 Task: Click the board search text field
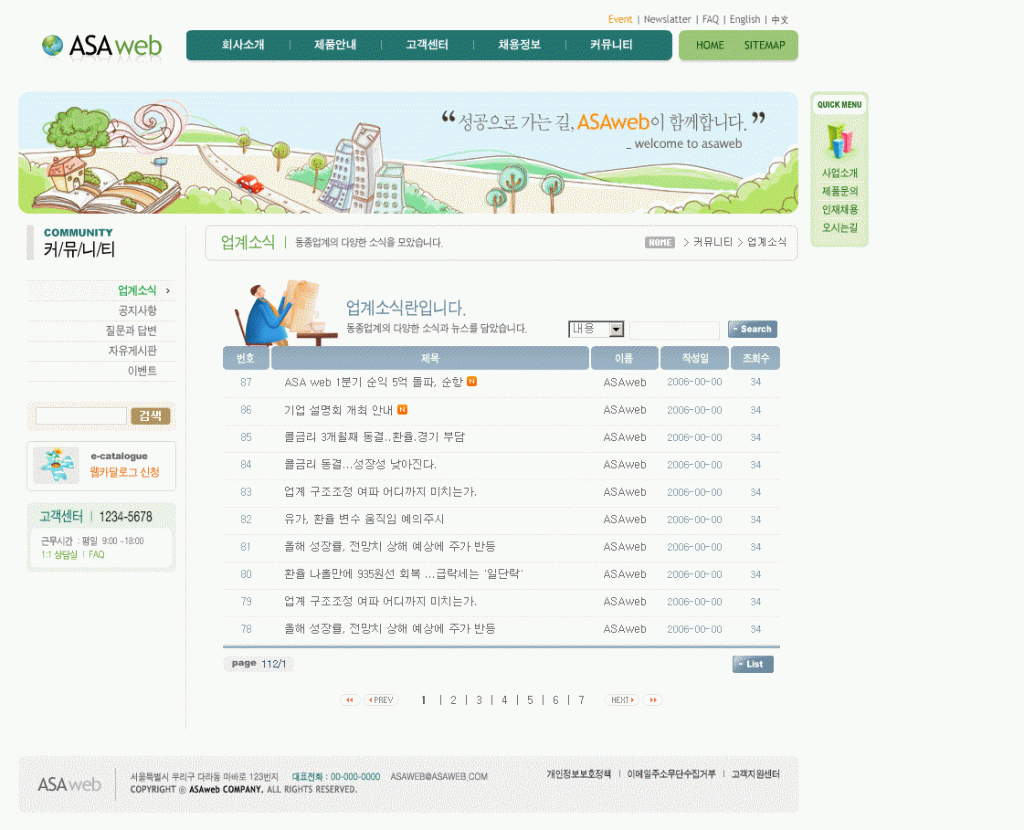pyautogui.click(x=674, y=330)
